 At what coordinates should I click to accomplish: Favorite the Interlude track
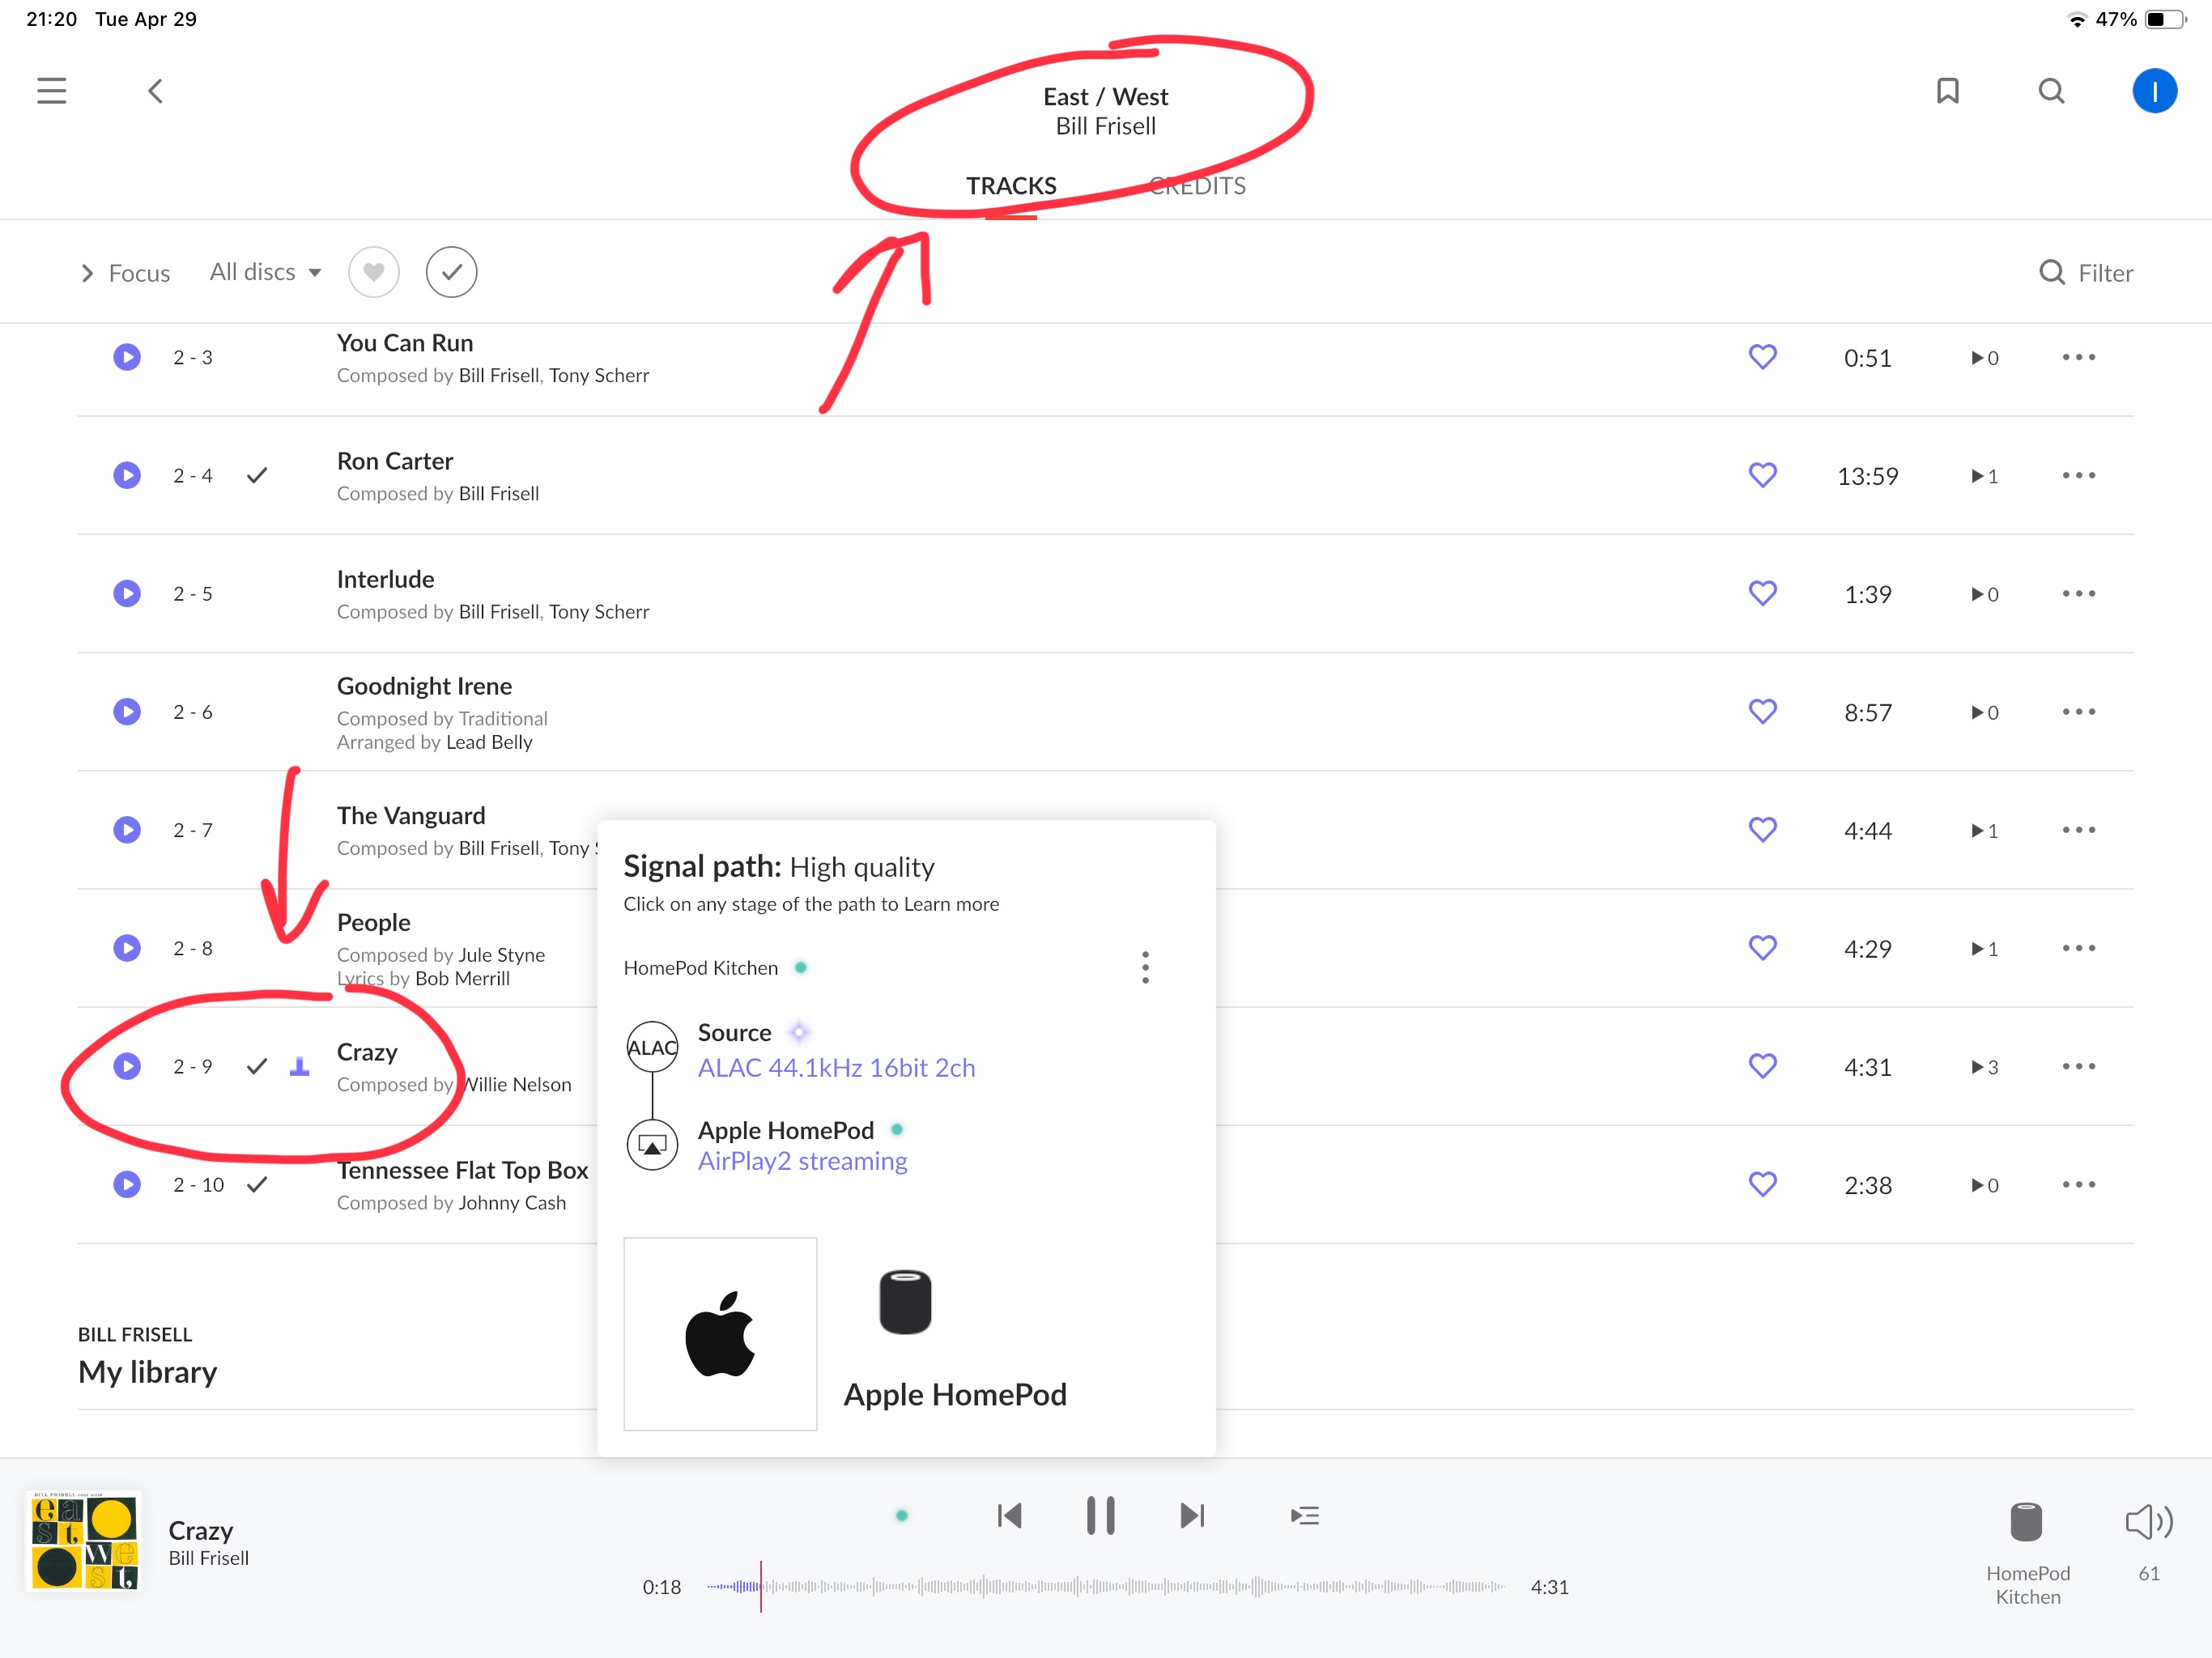click(1762, 593)
